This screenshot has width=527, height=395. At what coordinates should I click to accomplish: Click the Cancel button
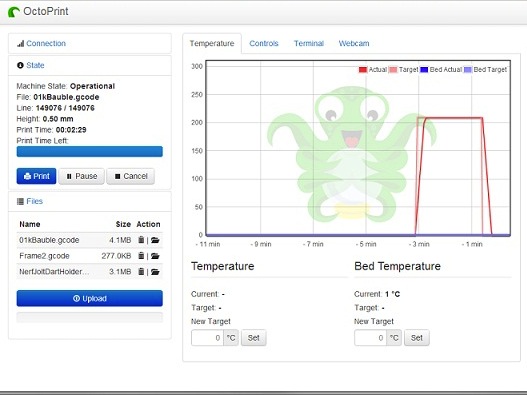(131, 176)
